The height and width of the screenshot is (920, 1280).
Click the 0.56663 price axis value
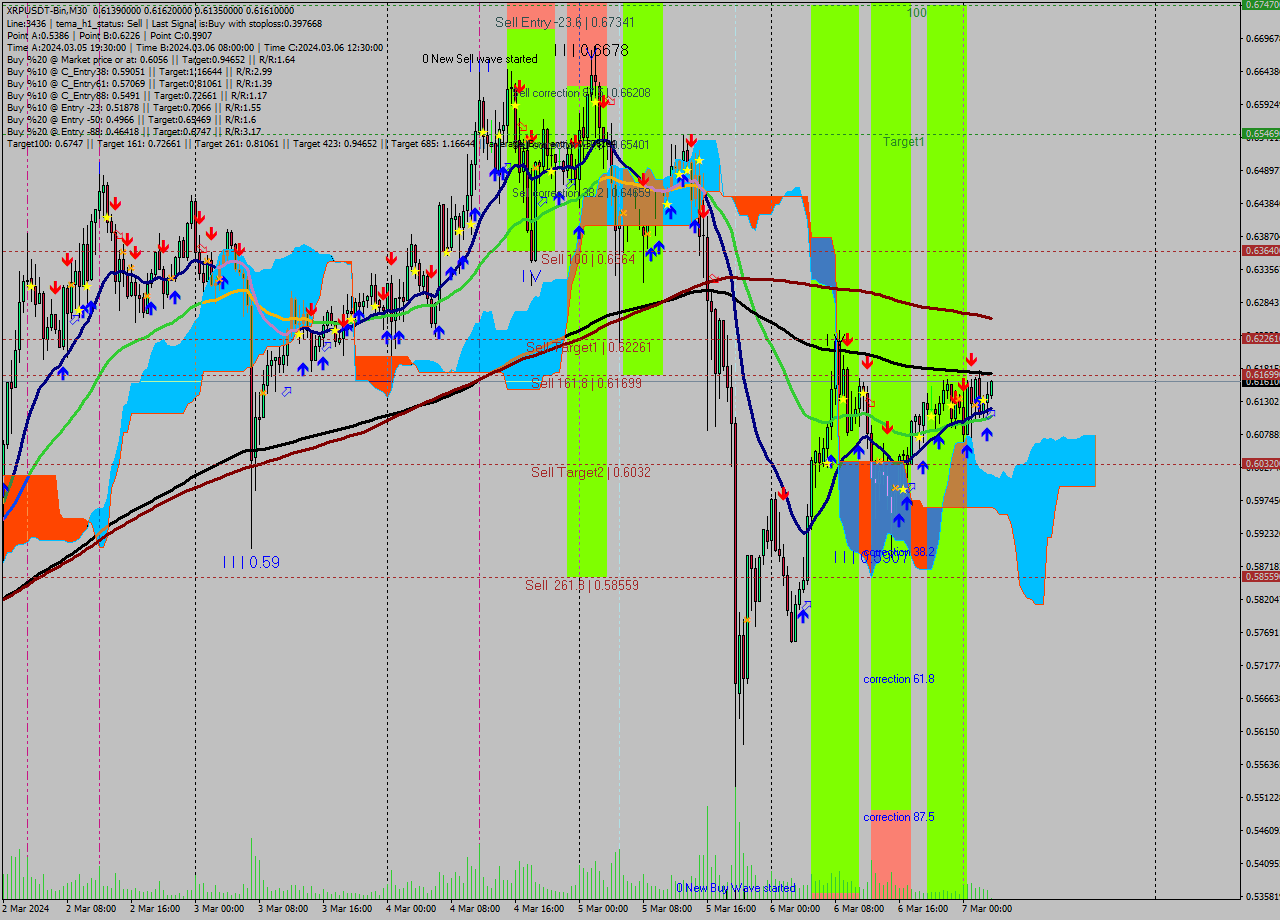1261,698
